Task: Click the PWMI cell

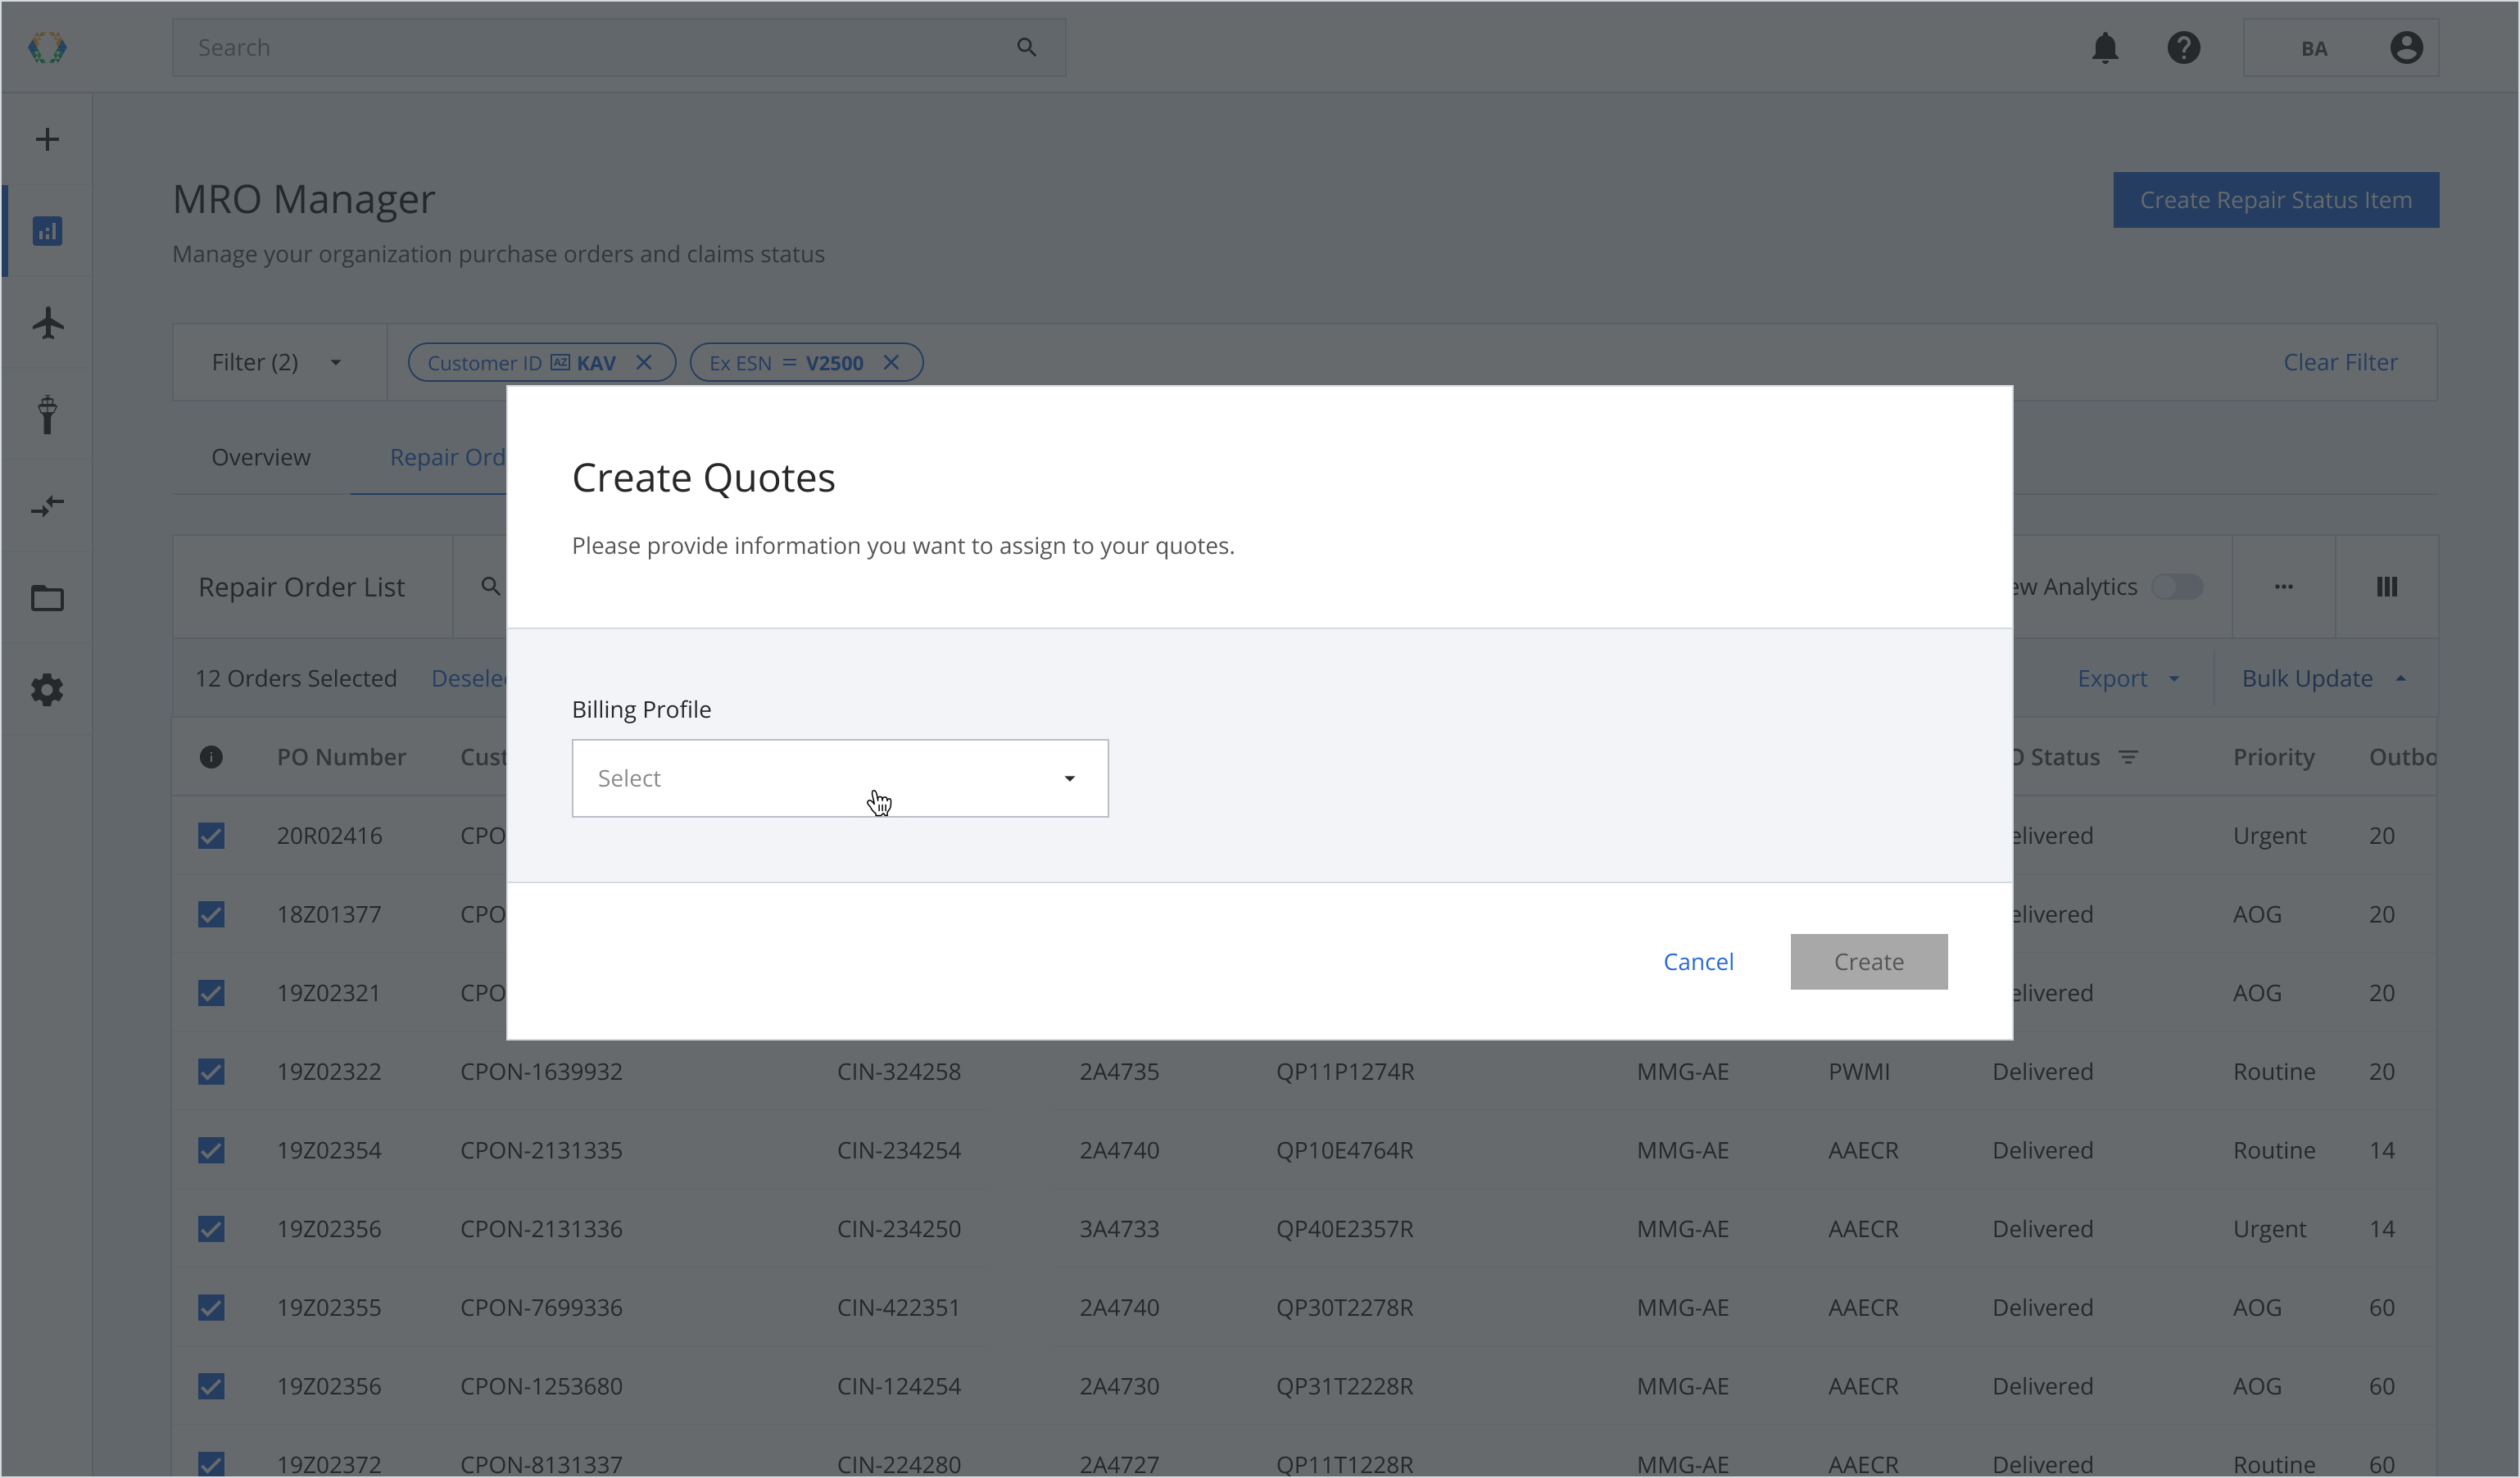Action: 1858,1071
